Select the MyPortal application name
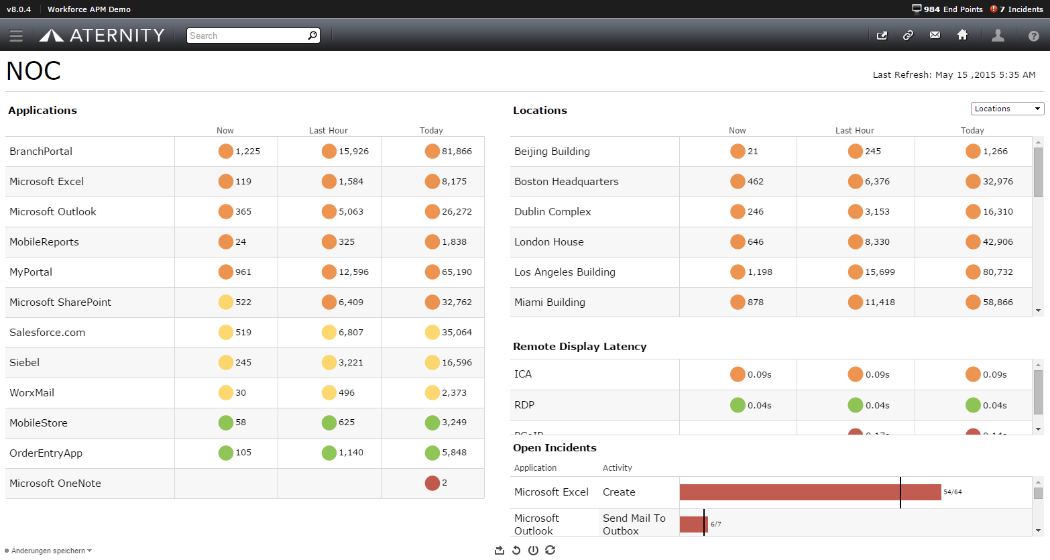 pyautogui.click(x=31, y=272)
